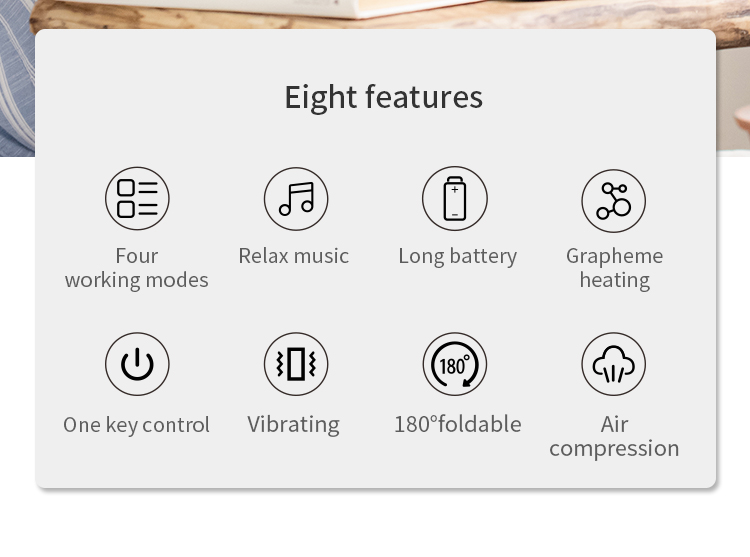
Task: Select the vibrating icon
Action: click(x=295, y=364)
